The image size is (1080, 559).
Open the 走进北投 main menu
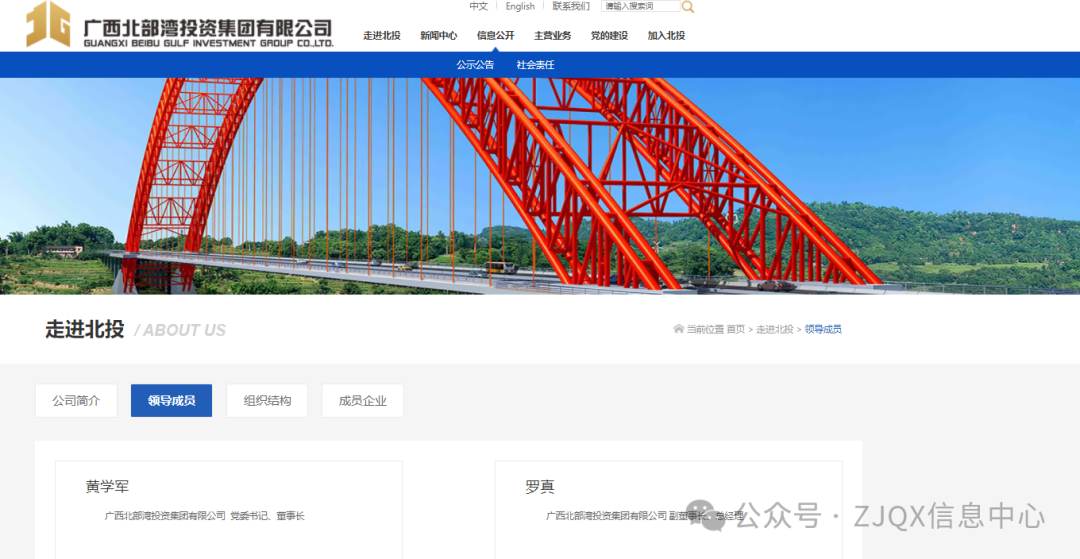[x=381, y=36]
